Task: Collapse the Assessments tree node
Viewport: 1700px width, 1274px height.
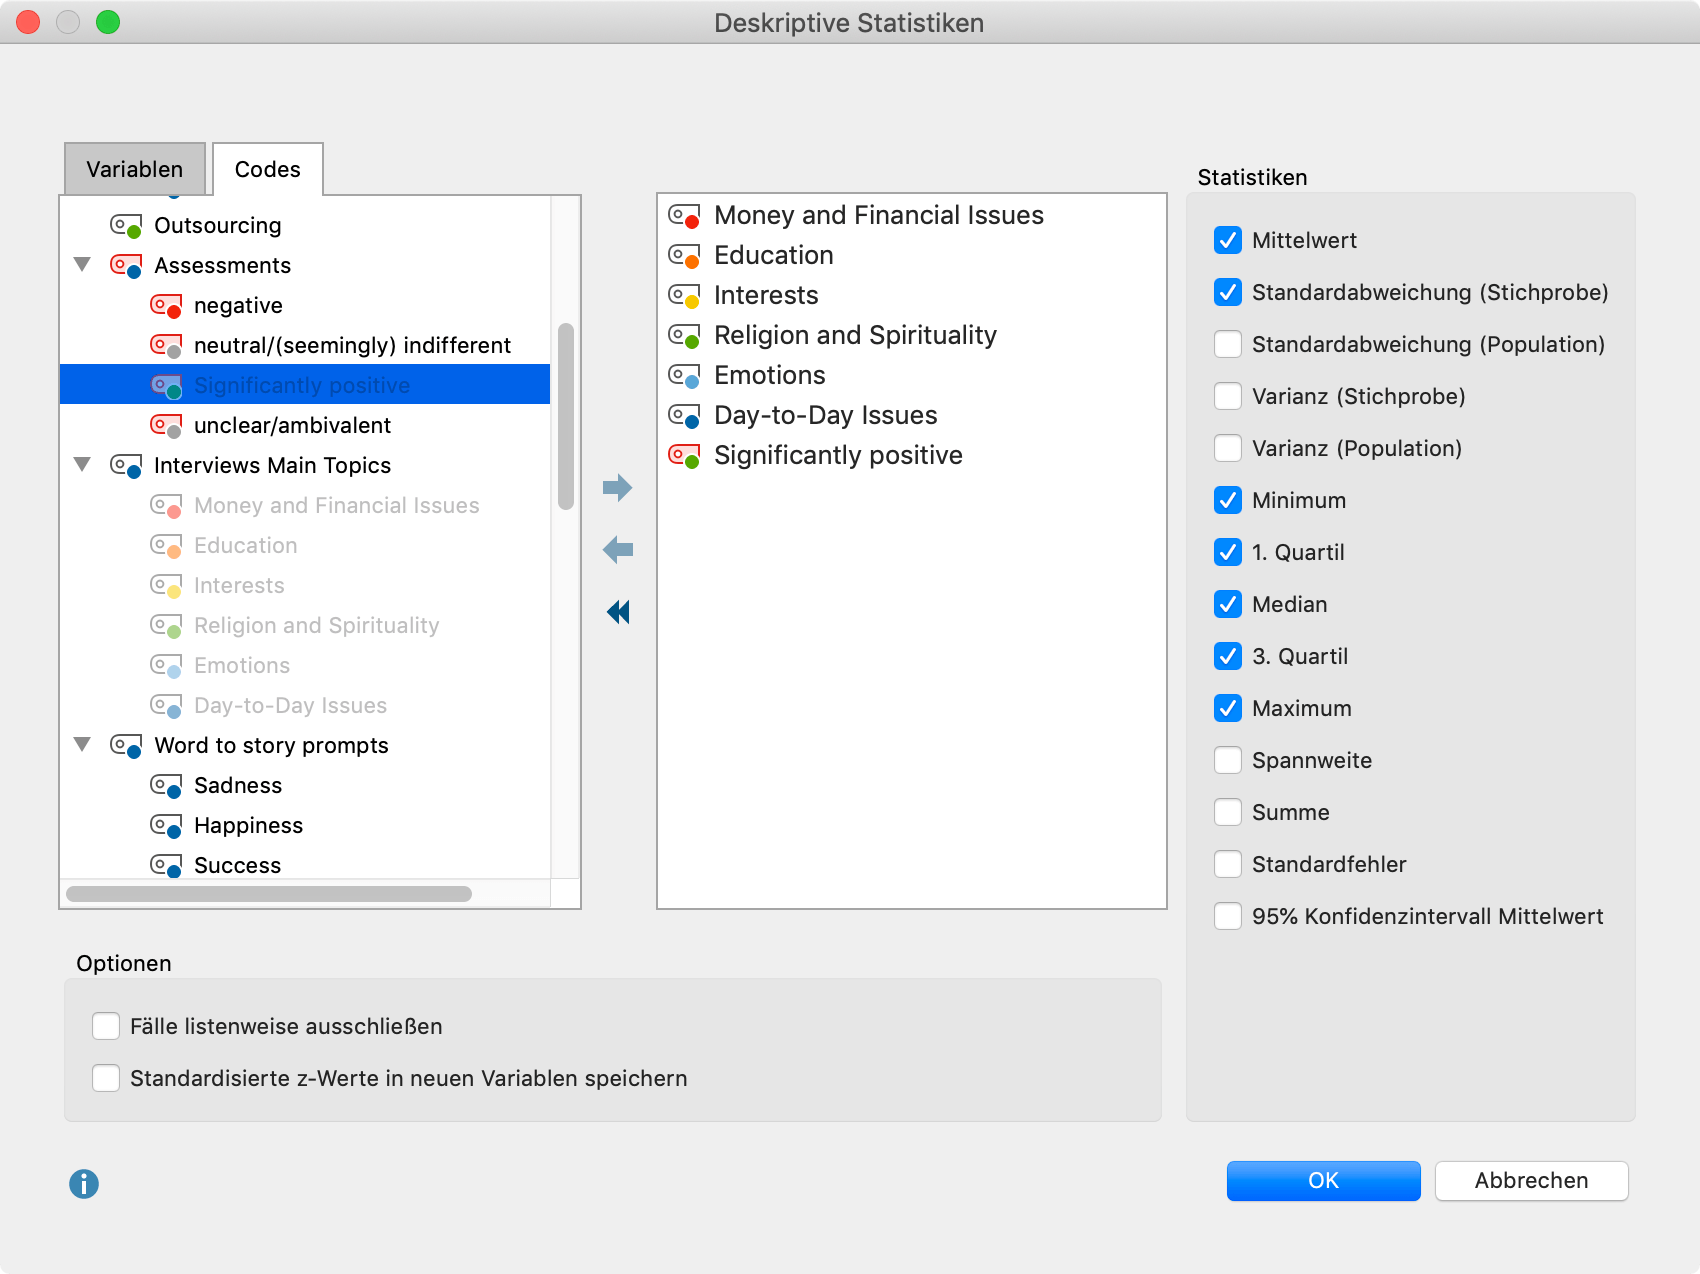Action: pyautogui.click(x=83, y=265)
